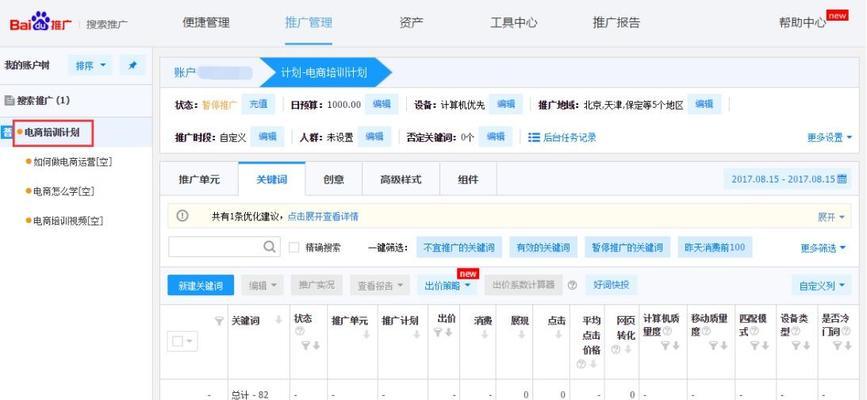The height and width of the screenshot is (400, 867).
Task: Open the 资产 top menu
Action: point(411,23)
